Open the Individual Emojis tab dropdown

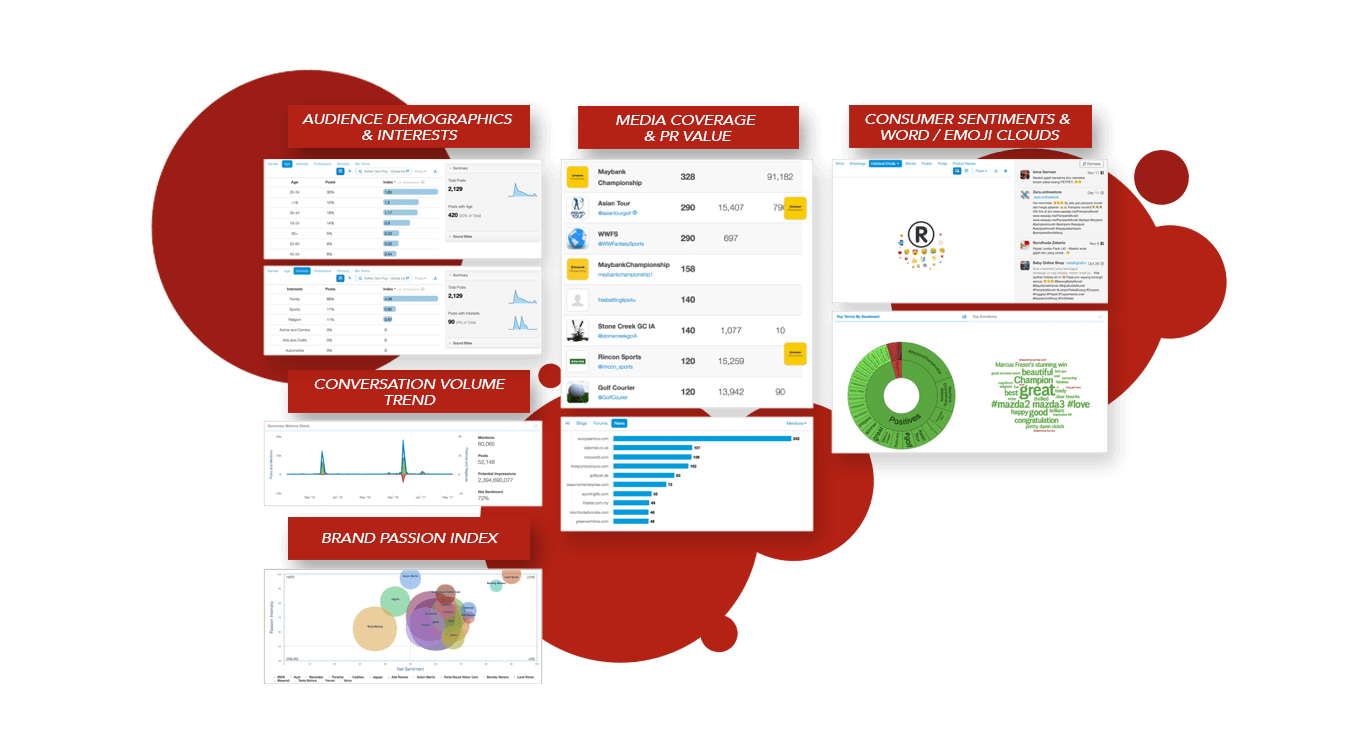pos(885,163)
